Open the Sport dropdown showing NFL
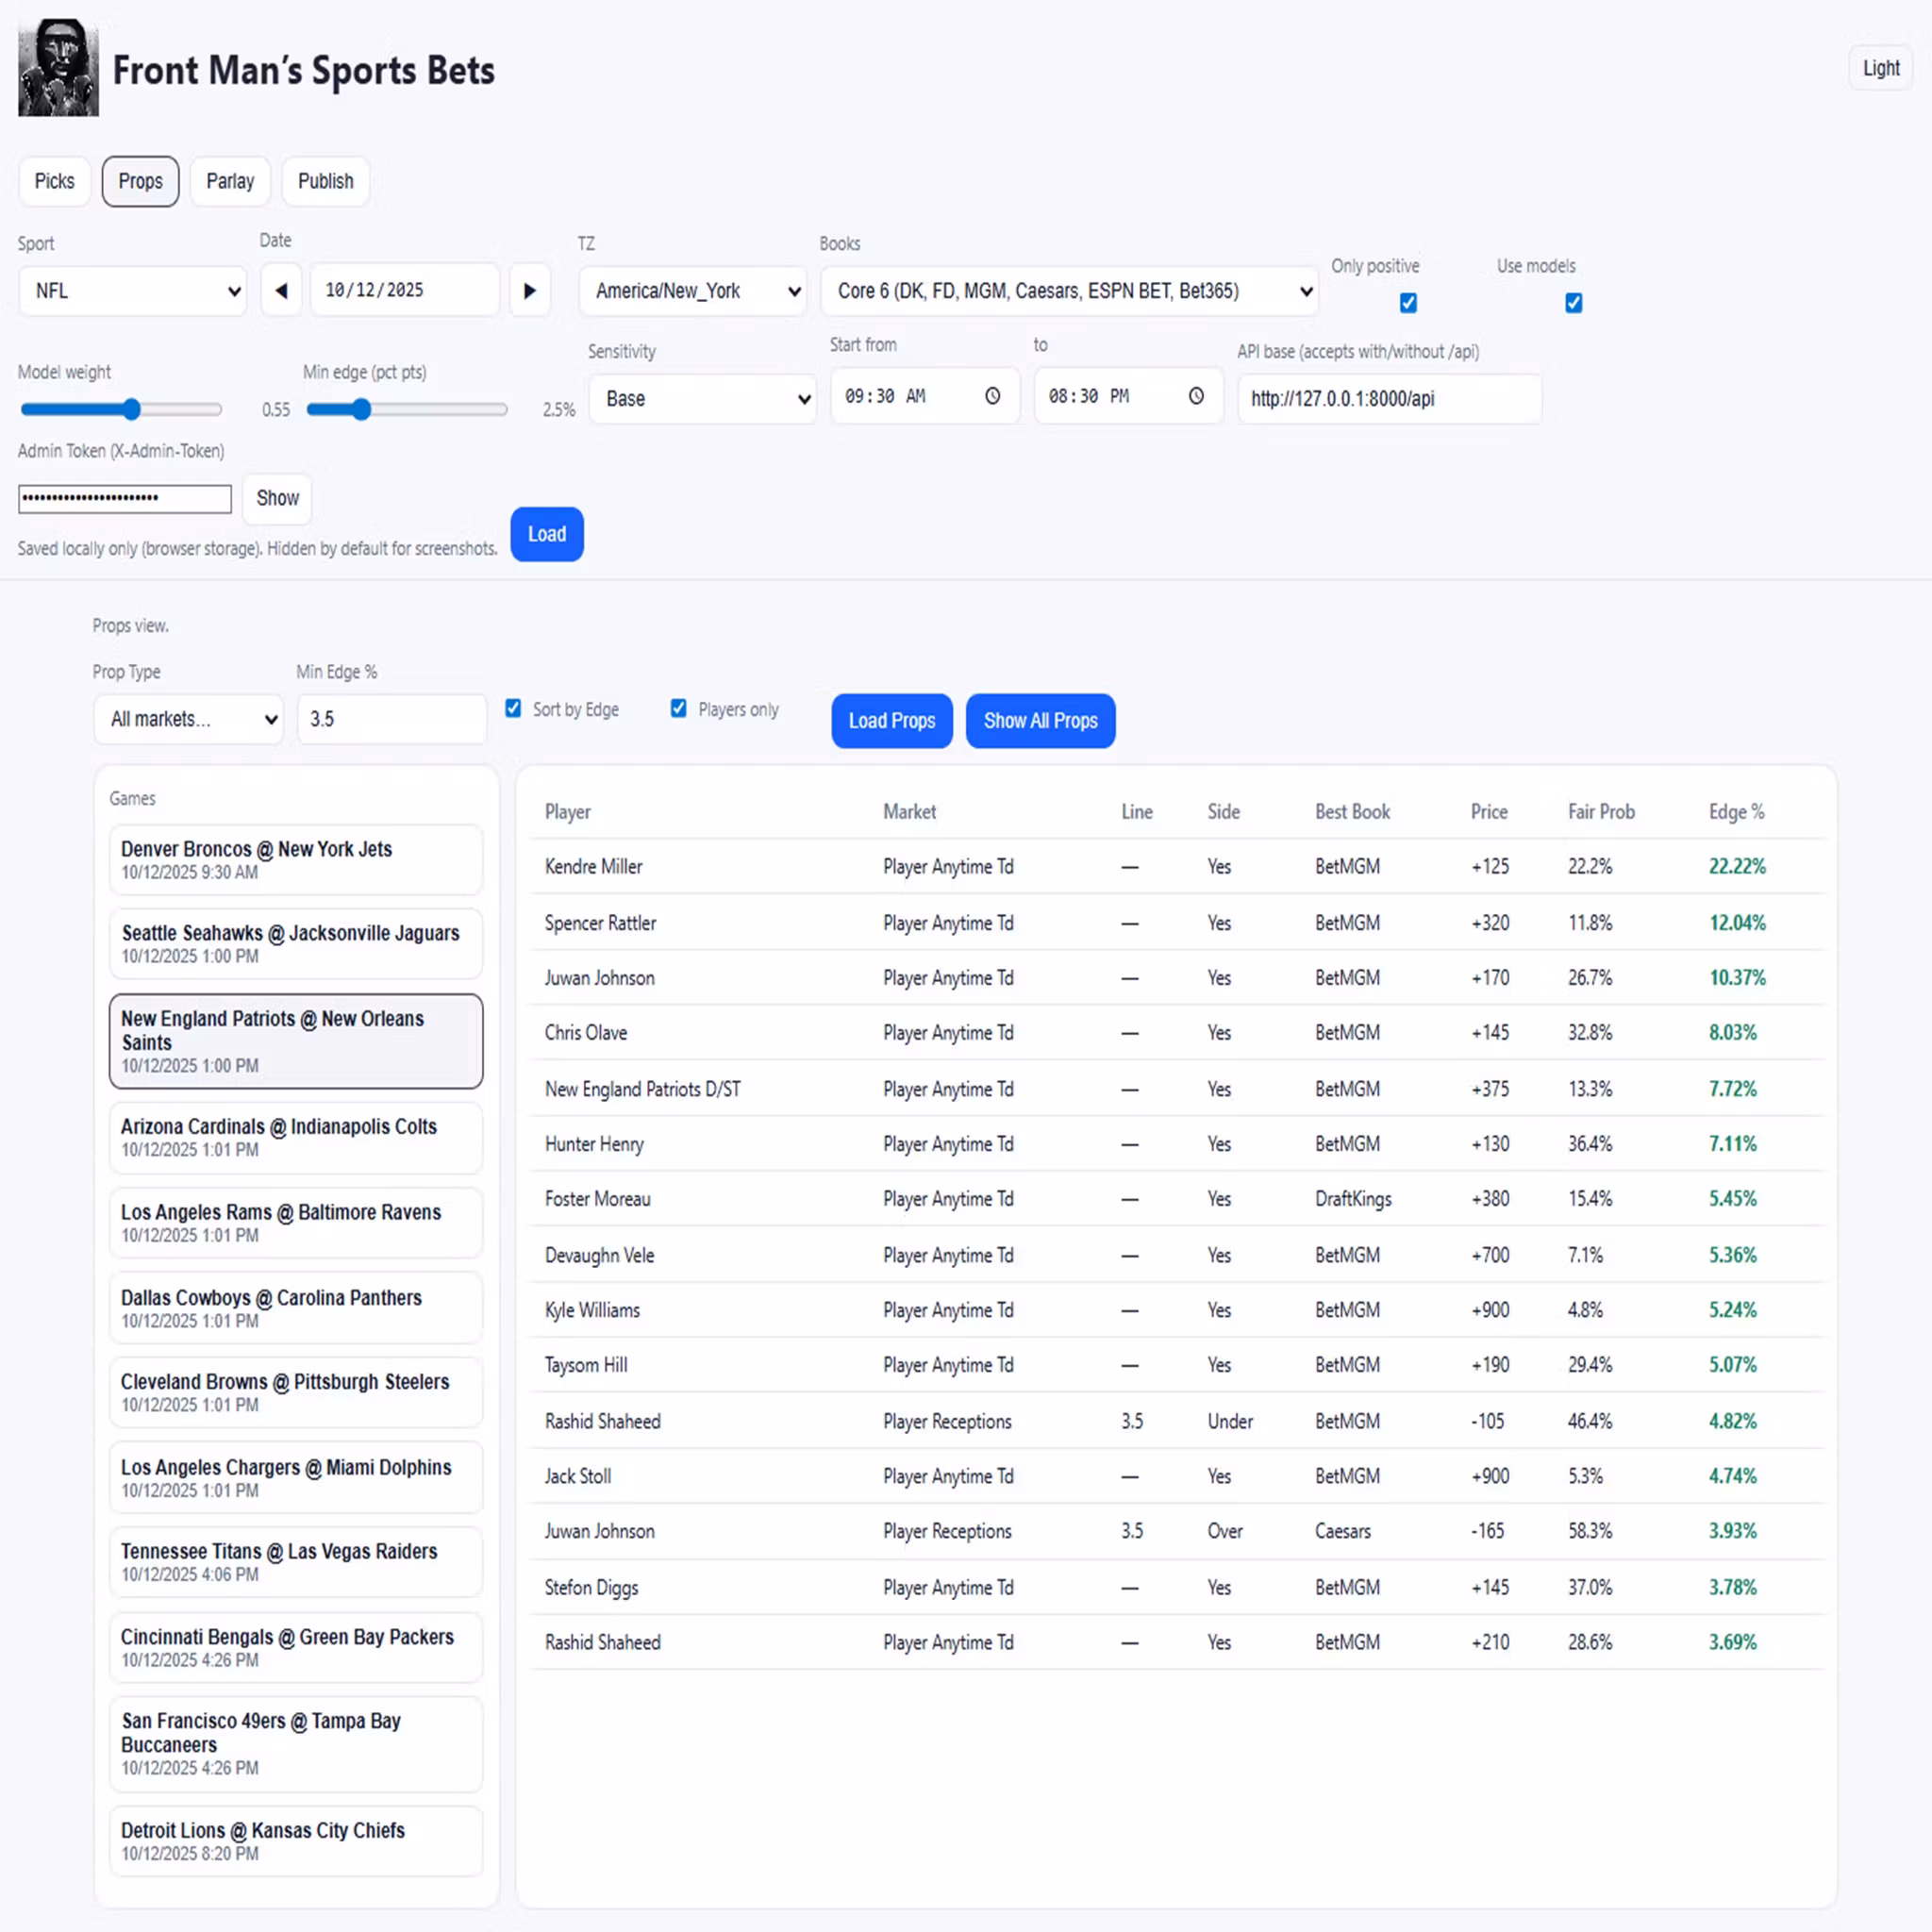Screen dimensions: 1932x1932 click(133, 291)
